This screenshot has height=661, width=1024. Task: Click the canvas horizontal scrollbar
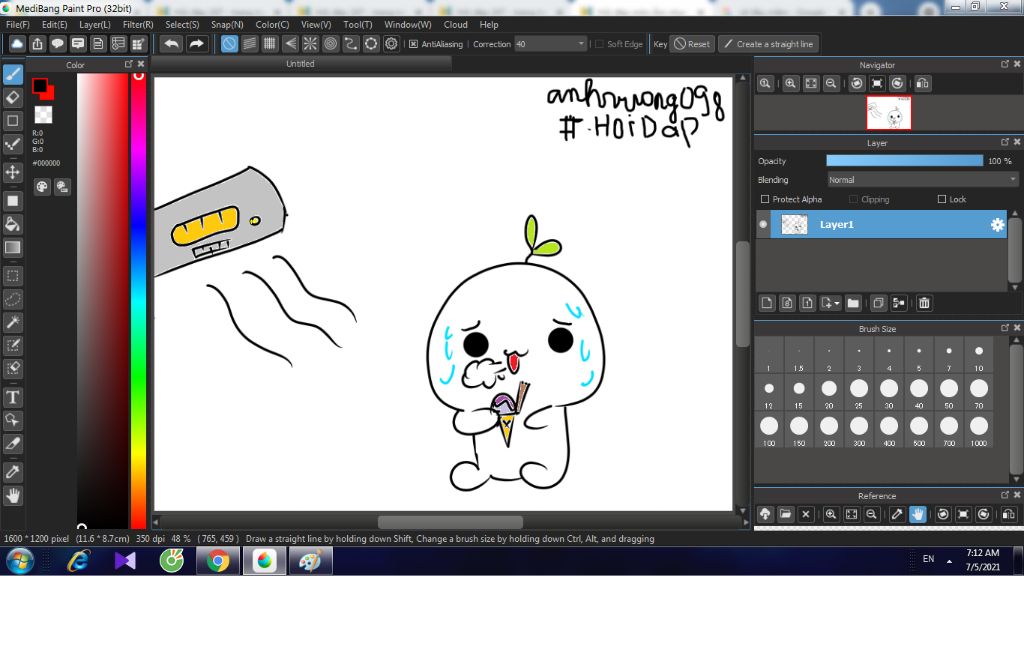click(x=450, y=522)
